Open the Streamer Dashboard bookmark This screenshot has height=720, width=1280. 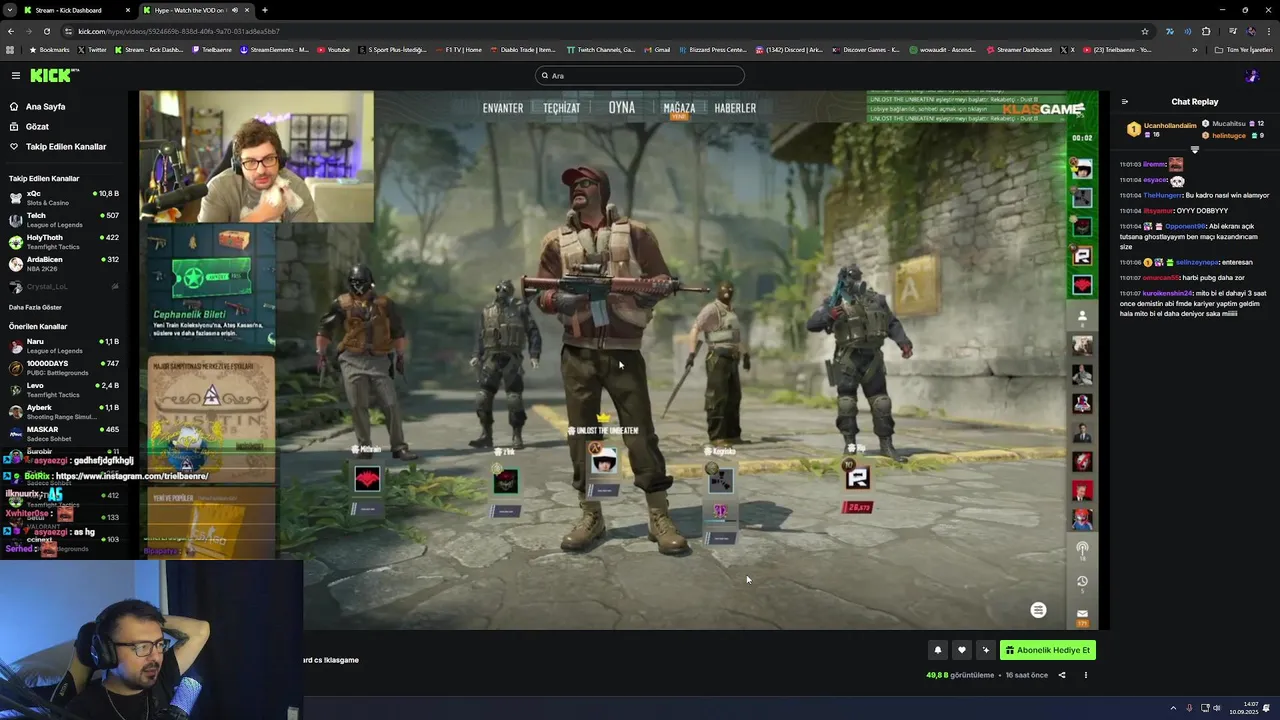[x=1019, y=49]
